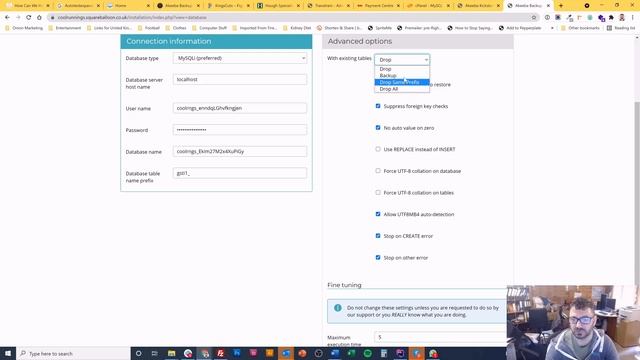Toggle Allow UTF8MB4 auto-detection
Image resolution: width=640 pixels, height=360 pixels.
click(x=378, y=214)
